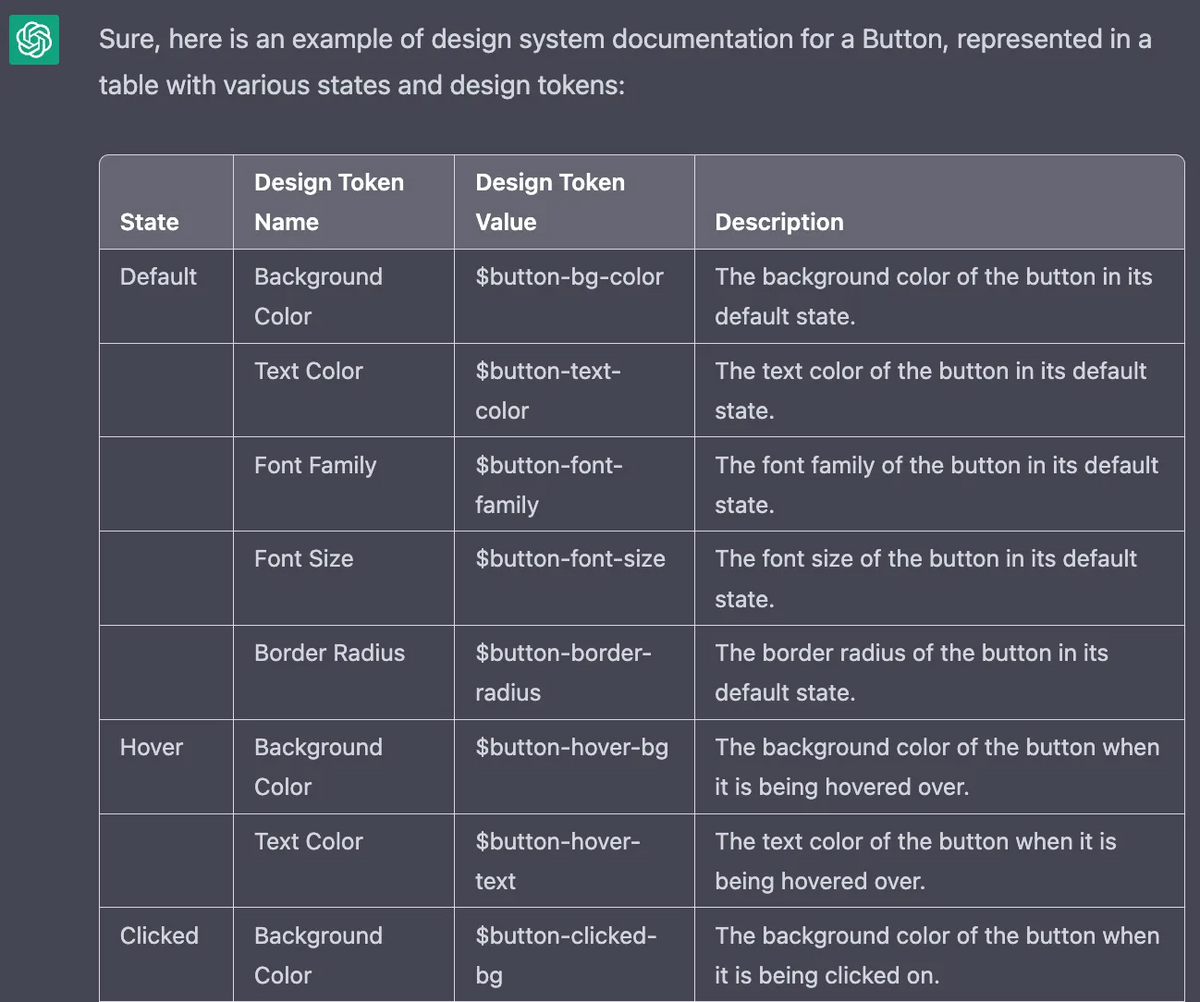Click the $button-border-radius token value
1200x1002 pixels.
(563, 672)
